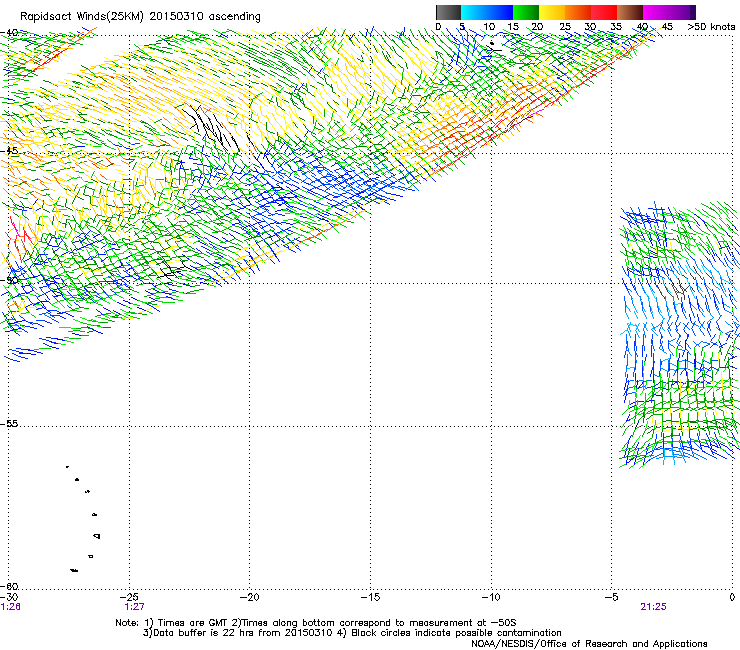The image size is (740, 650).
Task: Click the magenta 40-45 knots legend color
Action: coord(656,12)
